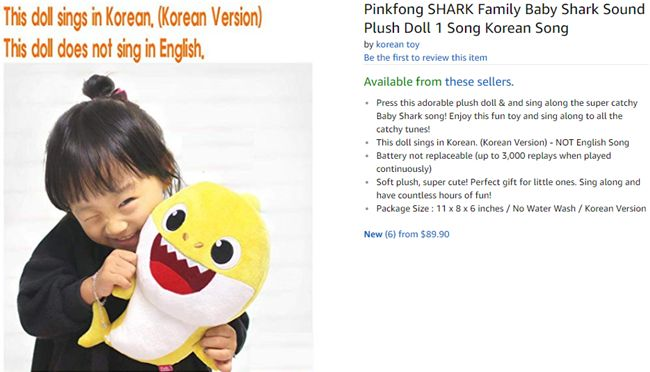The width and height of the screenshot is (650, 372).
Task: Select the "NOT English Song" bullet line
Action: pyautogui.click(x=502, y=143)
